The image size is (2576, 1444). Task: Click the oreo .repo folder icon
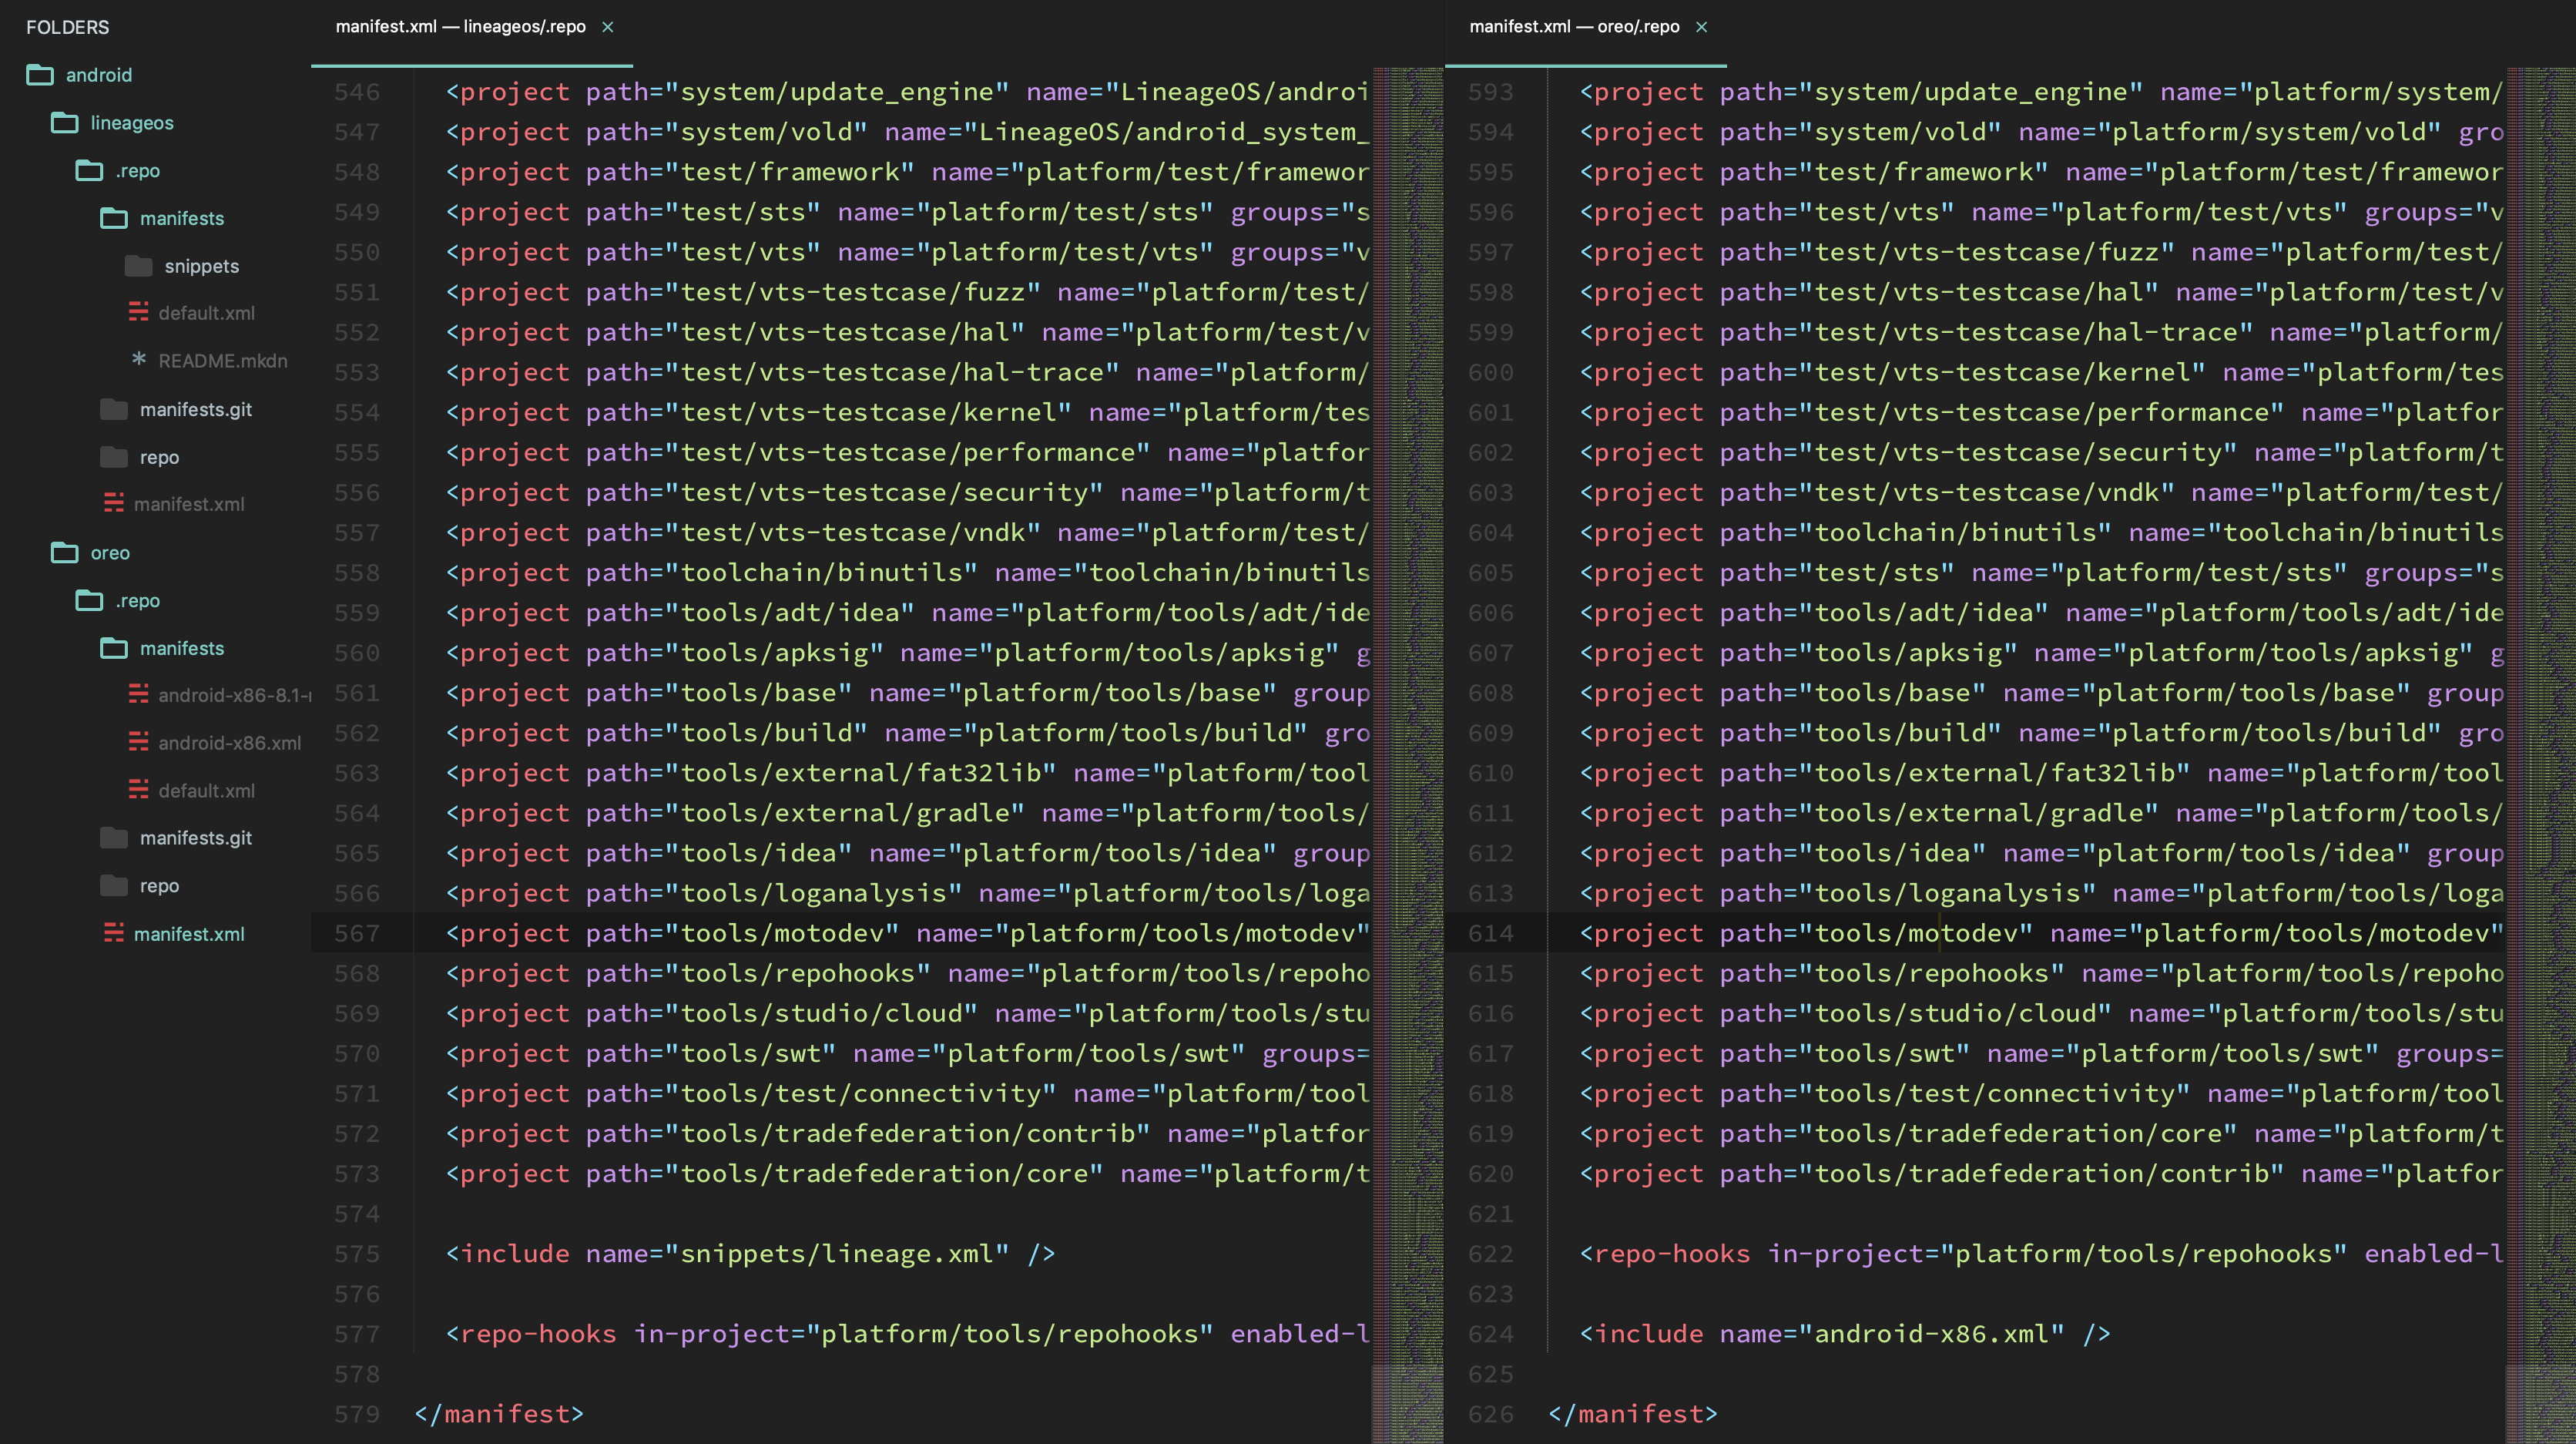(x=90, y=601)
